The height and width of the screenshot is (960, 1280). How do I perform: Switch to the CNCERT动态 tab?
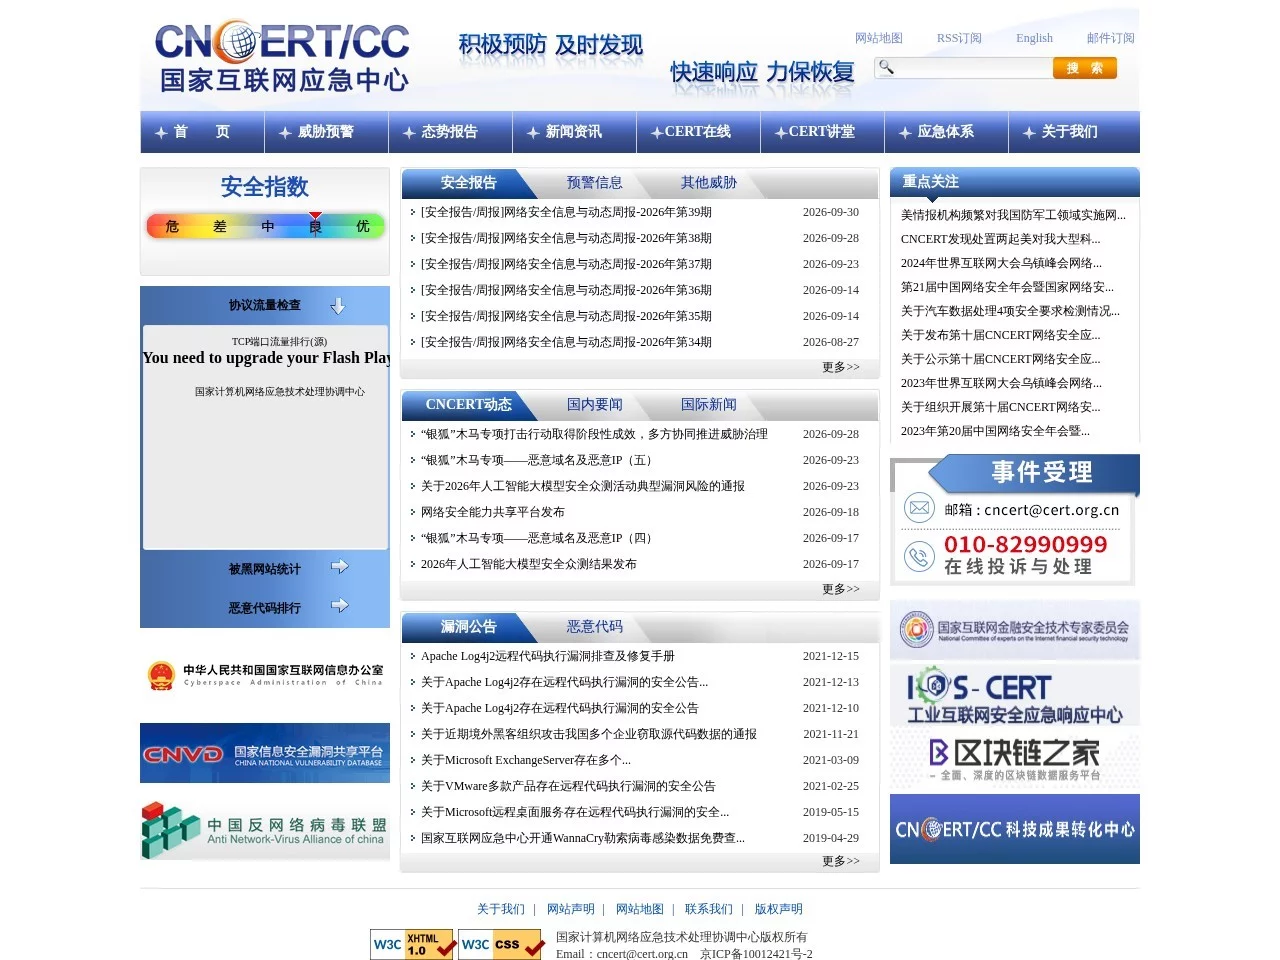(x=468, y=405)
